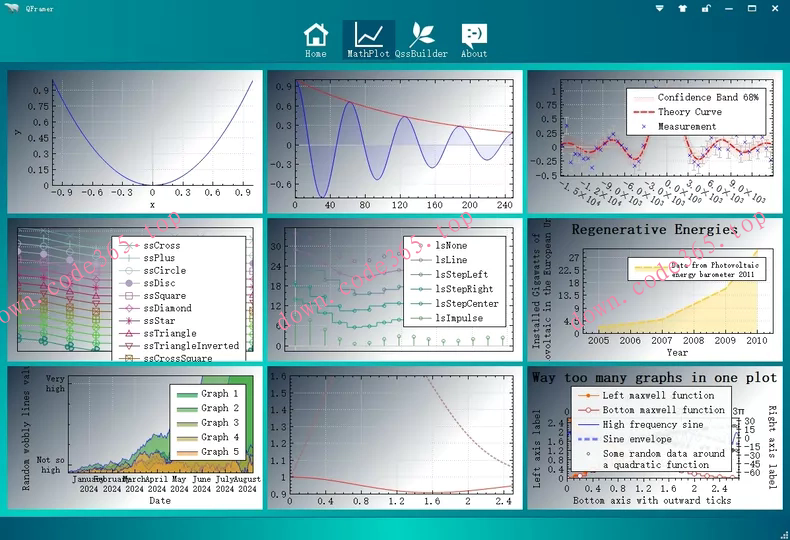
Task: Open the title bar dropdown triangle menu
Action: pyautogui.click(x=659, y=8)
